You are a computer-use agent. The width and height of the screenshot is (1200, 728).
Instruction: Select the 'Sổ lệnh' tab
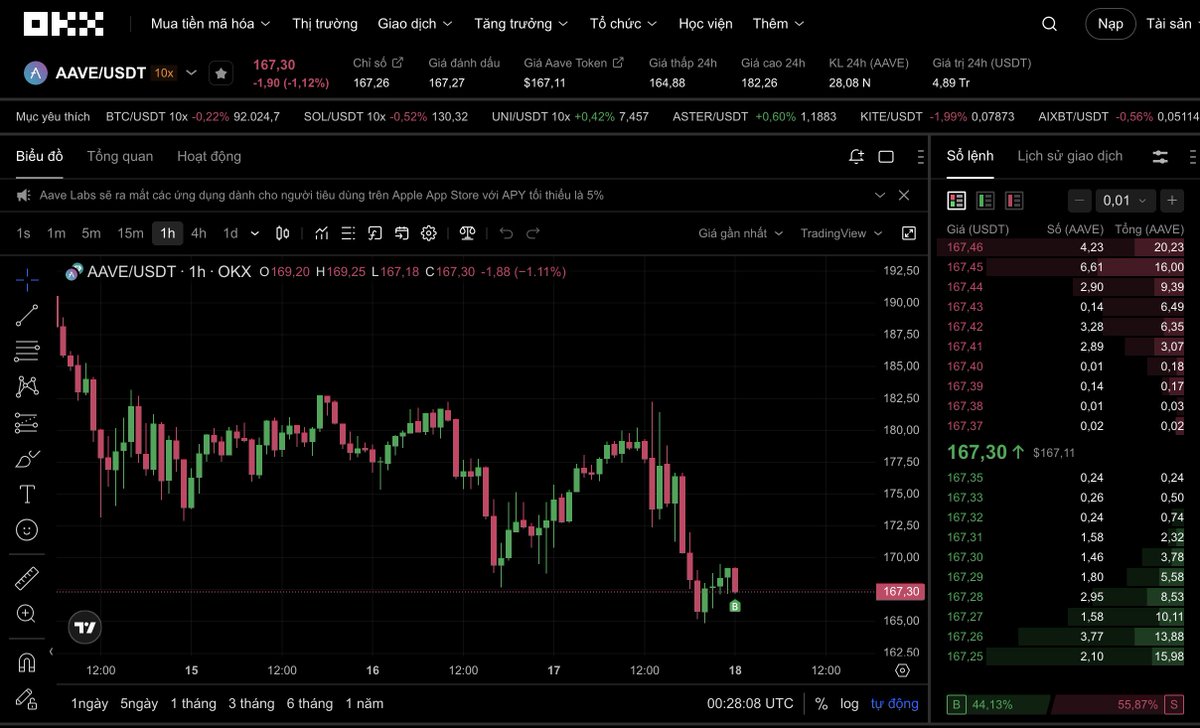pos(970,156)
